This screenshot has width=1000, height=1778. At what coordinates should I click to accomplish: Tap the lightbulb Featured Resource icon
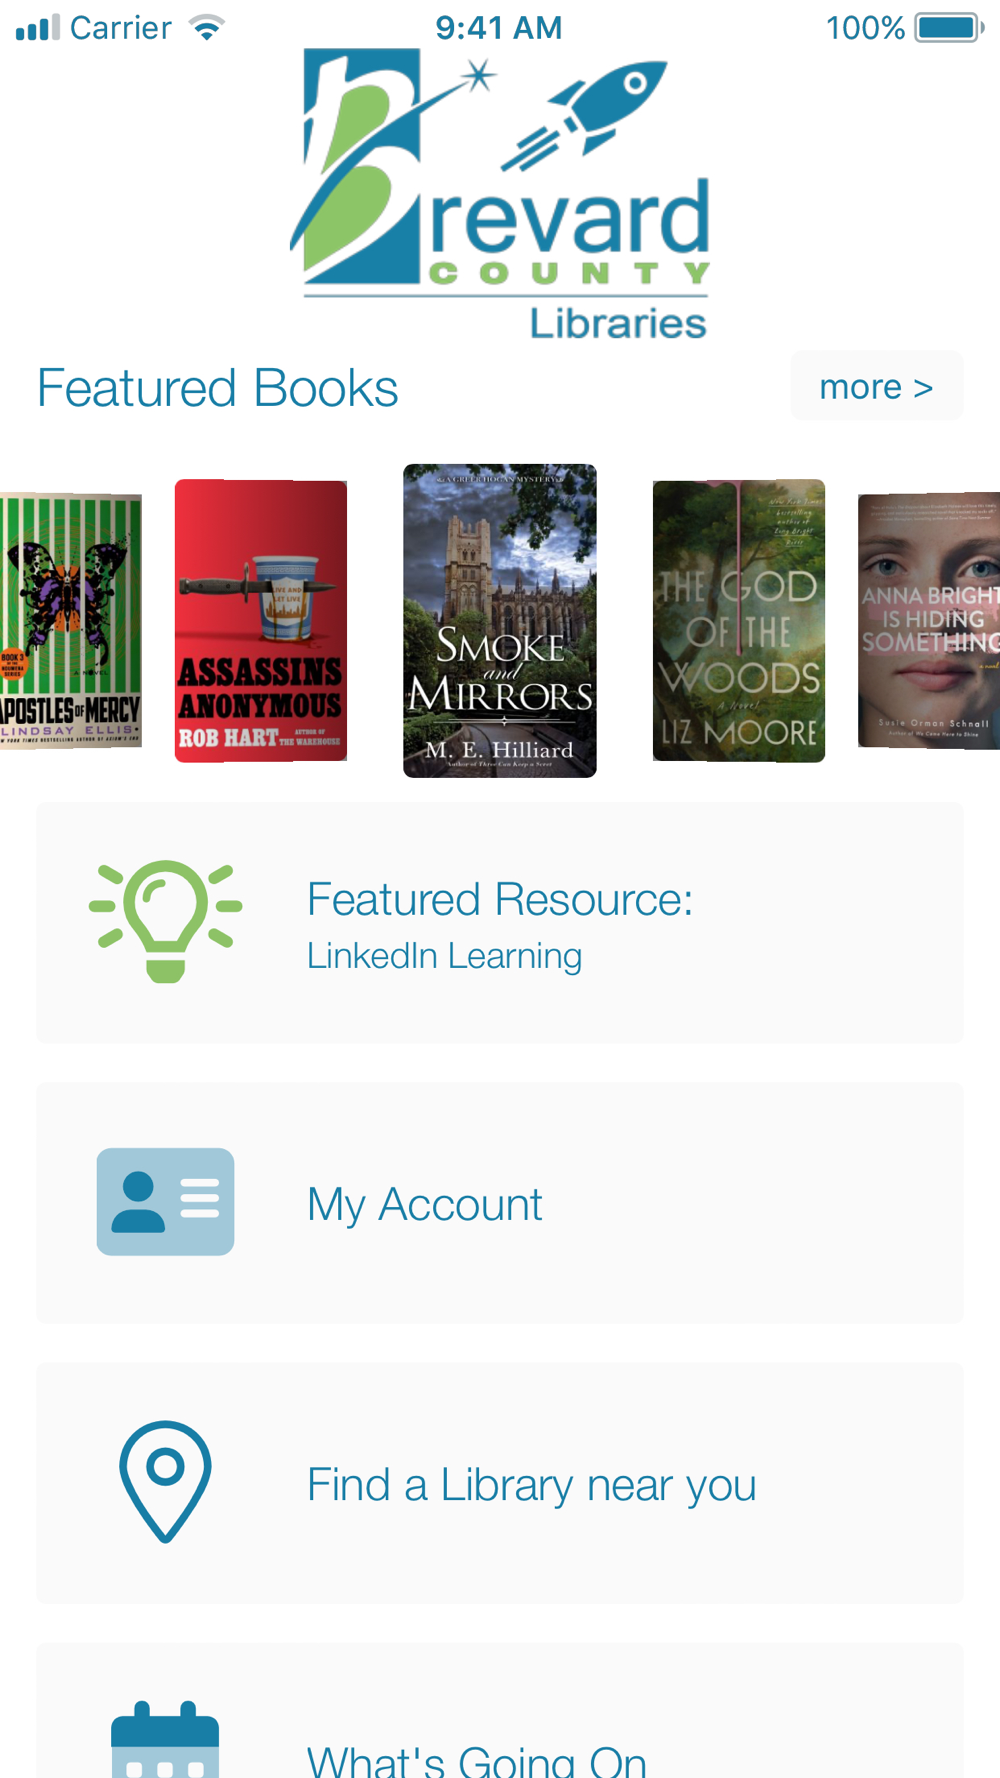pos(165,921)
